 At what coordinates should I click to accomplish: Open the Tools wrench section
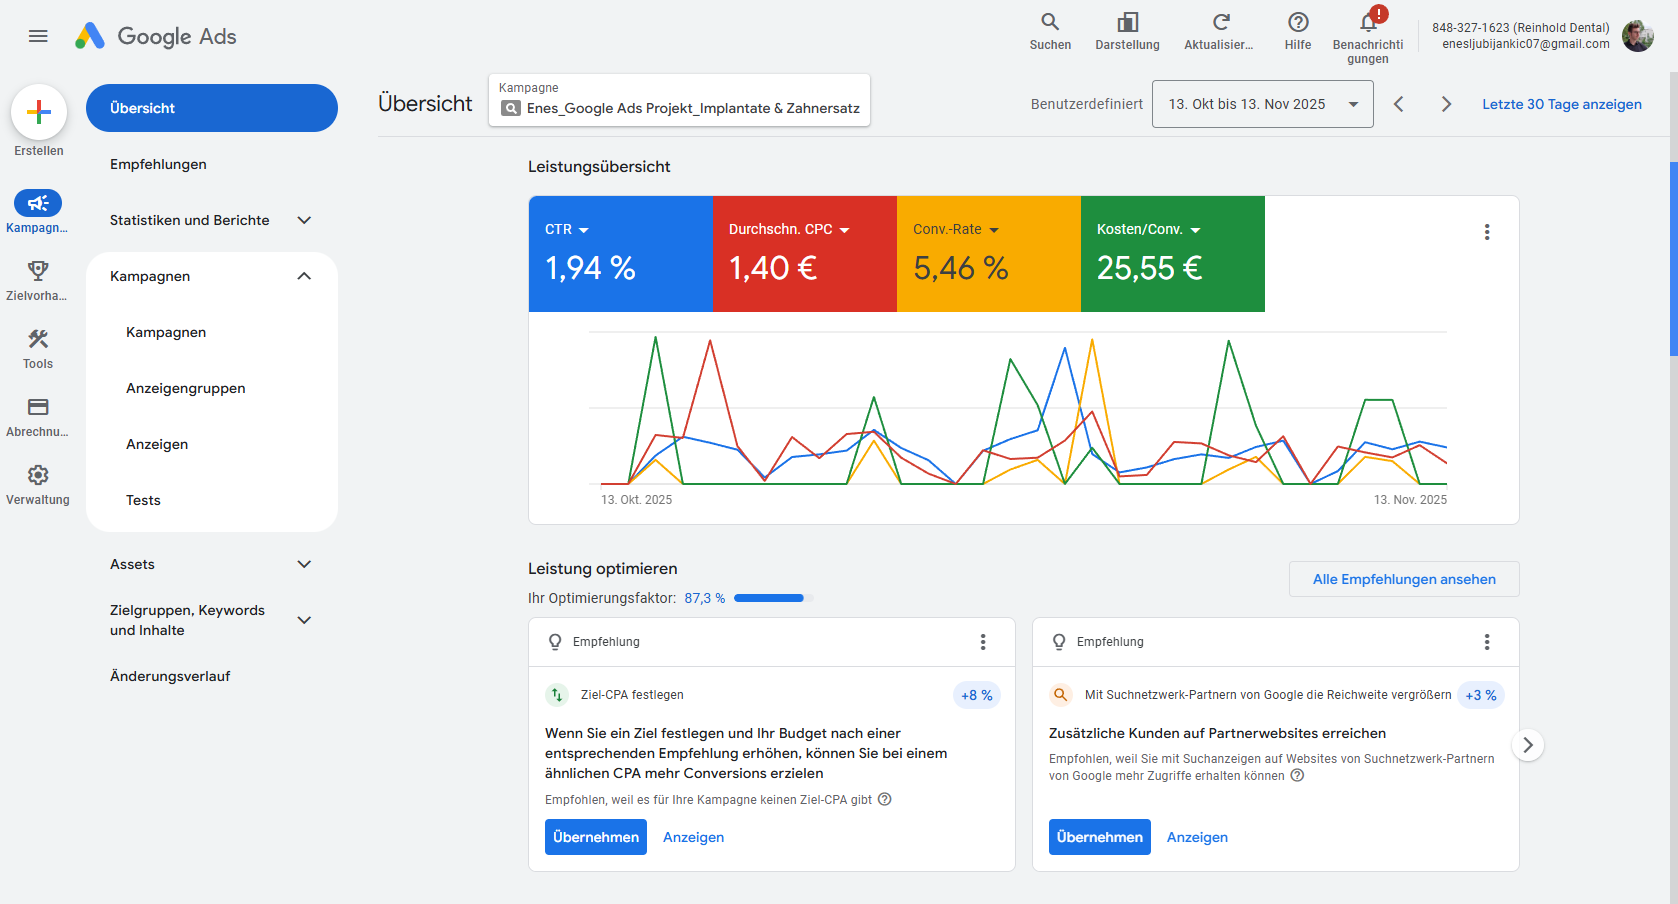(x=37, y=339)
